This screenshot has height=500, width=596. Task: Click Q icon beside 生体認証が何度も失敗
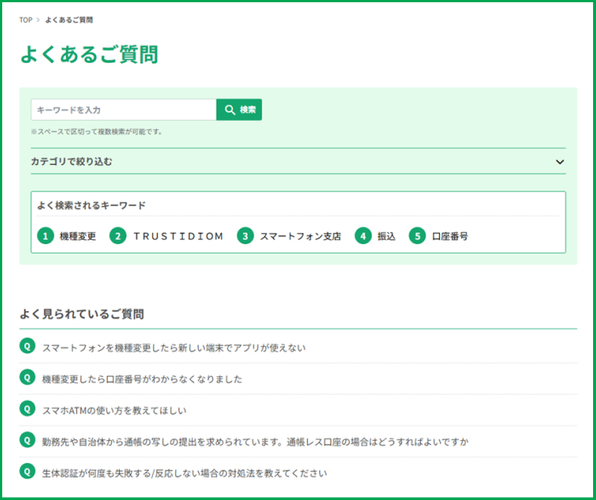[x=27, y=471]
